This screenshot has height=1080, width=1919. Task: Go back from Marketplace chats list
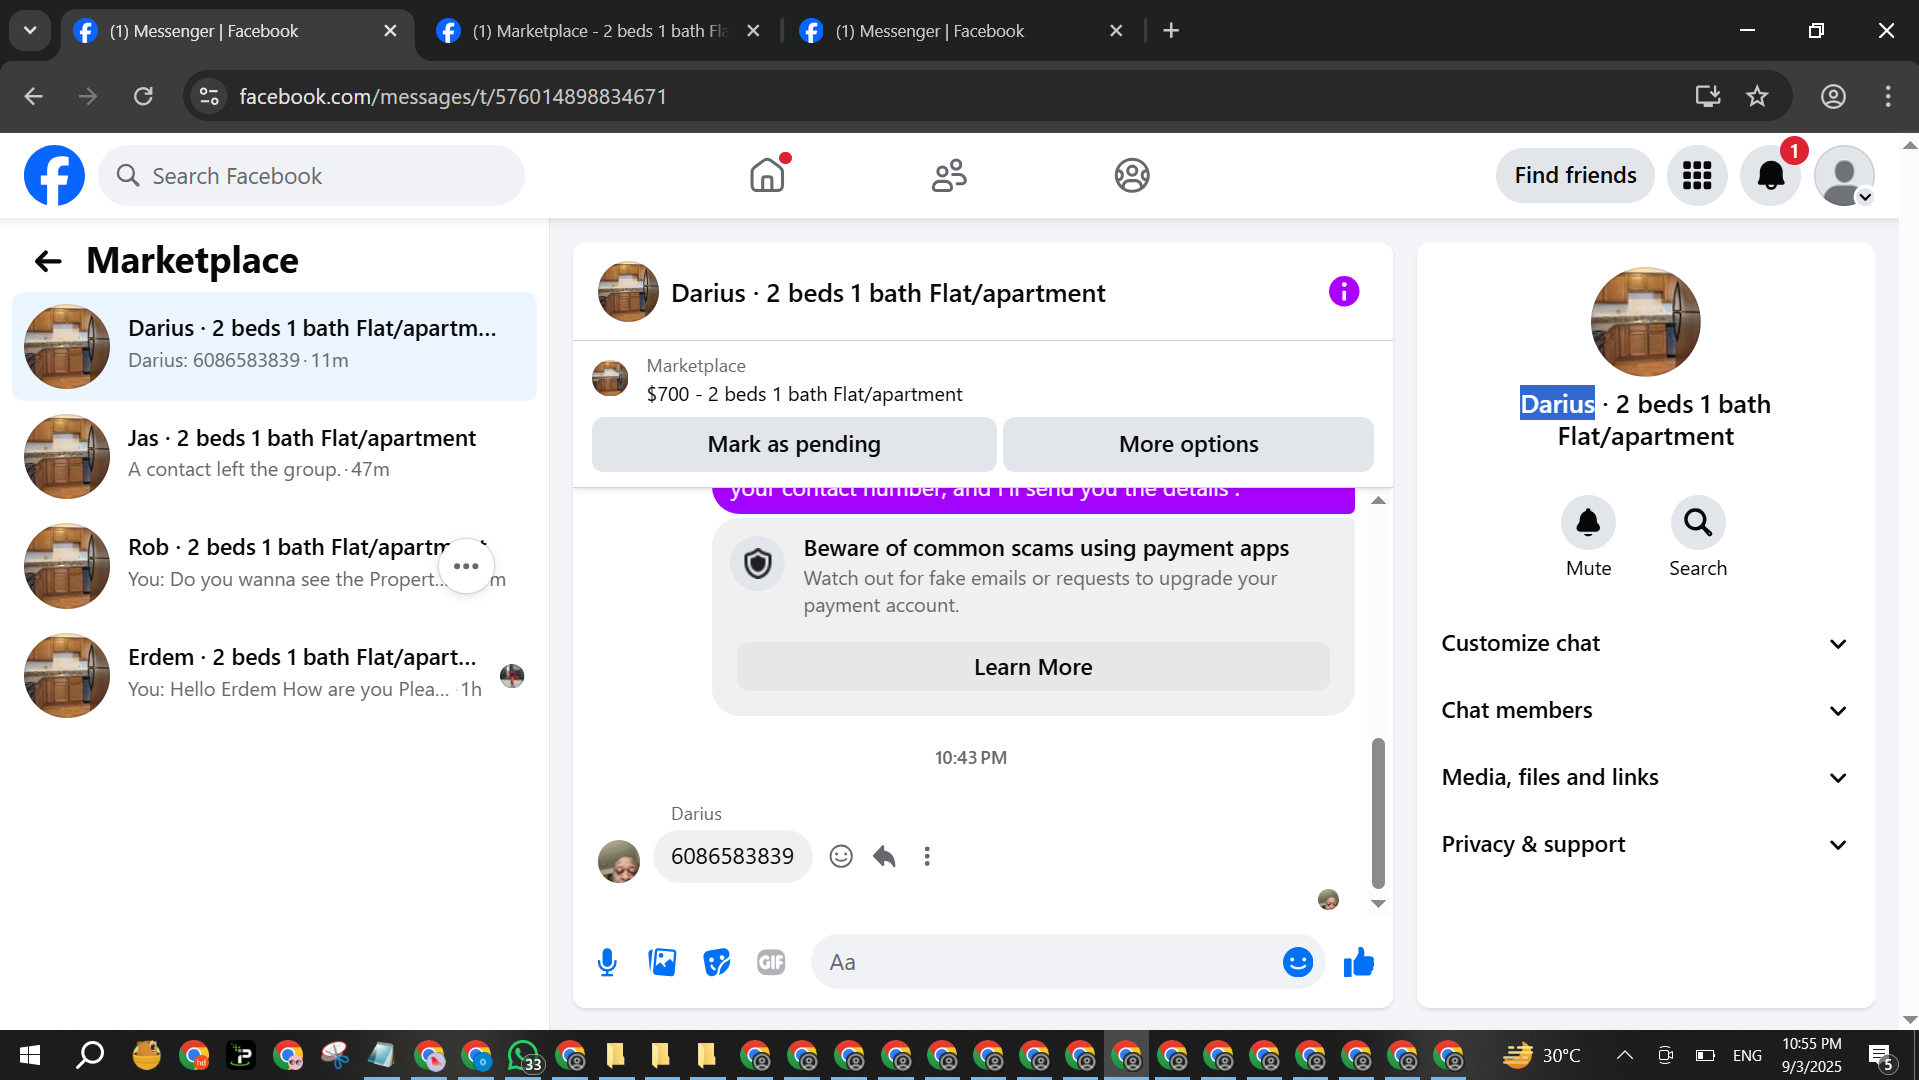(48, 261)
